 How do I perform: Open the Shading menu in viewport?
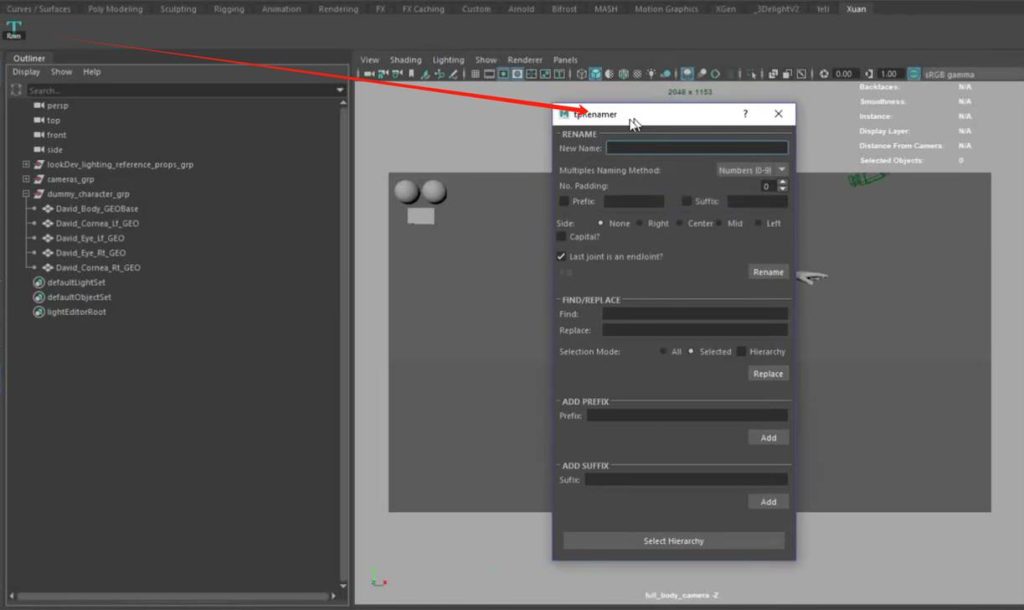point(405,60)
